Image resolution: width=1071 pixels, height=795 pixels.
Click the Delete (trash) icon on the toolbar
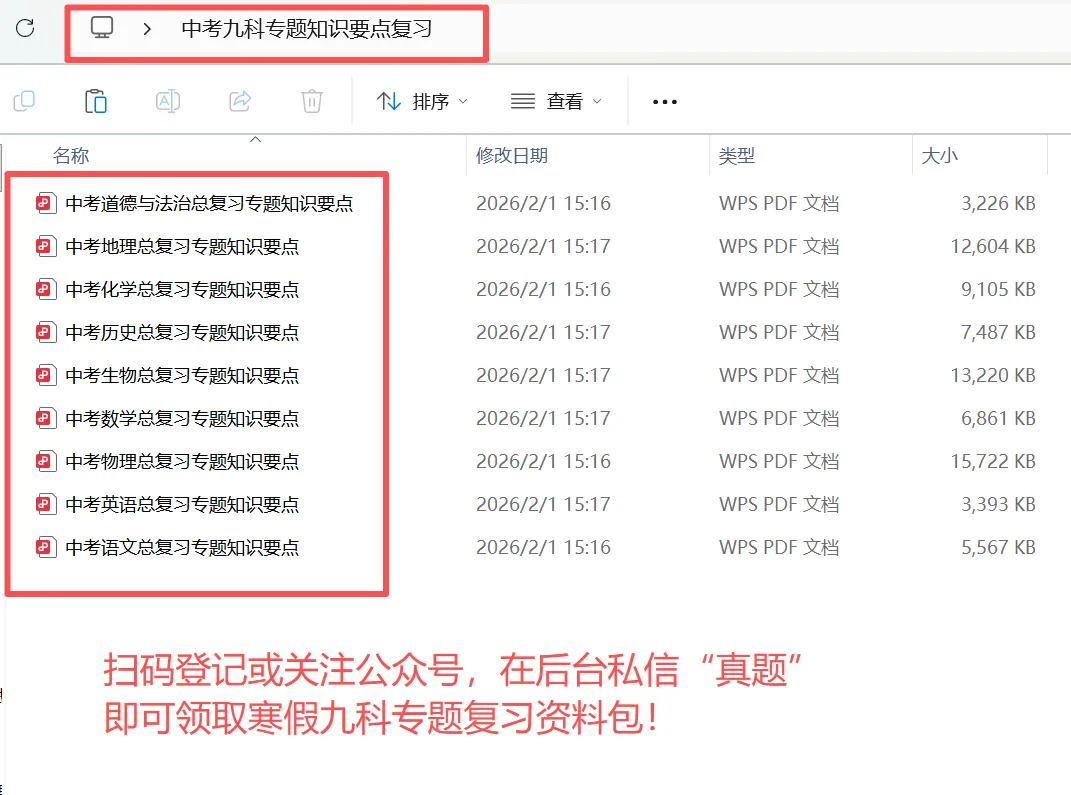point(311,100)
